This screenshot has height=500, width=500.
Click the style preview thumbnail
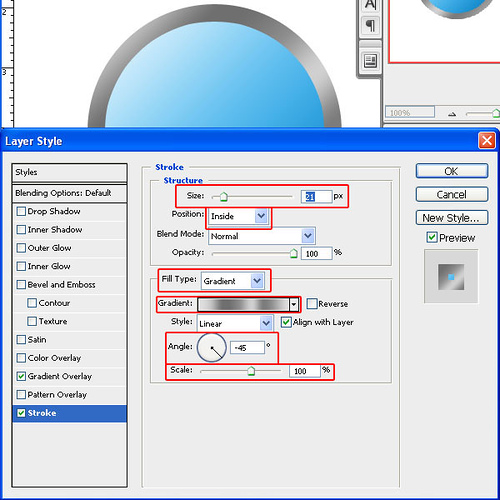pos(451,277)
